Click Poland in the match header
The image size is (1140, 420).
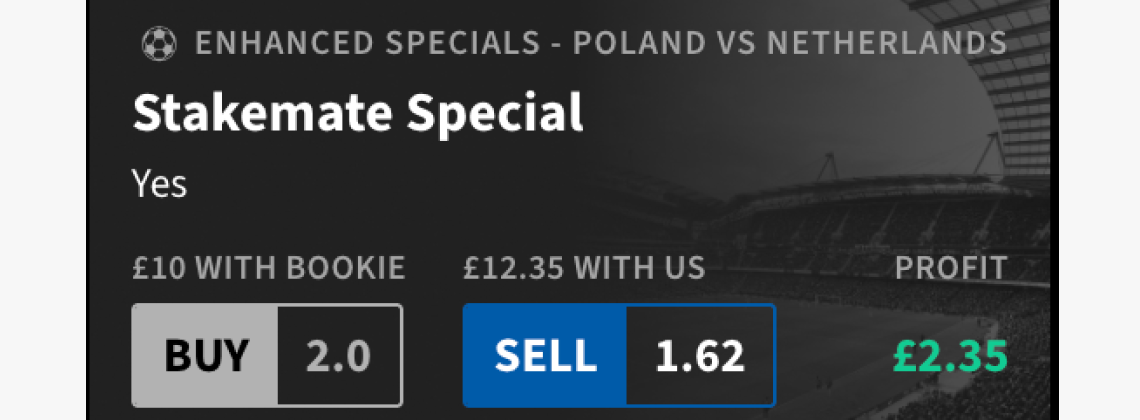(x=634, y=44)
